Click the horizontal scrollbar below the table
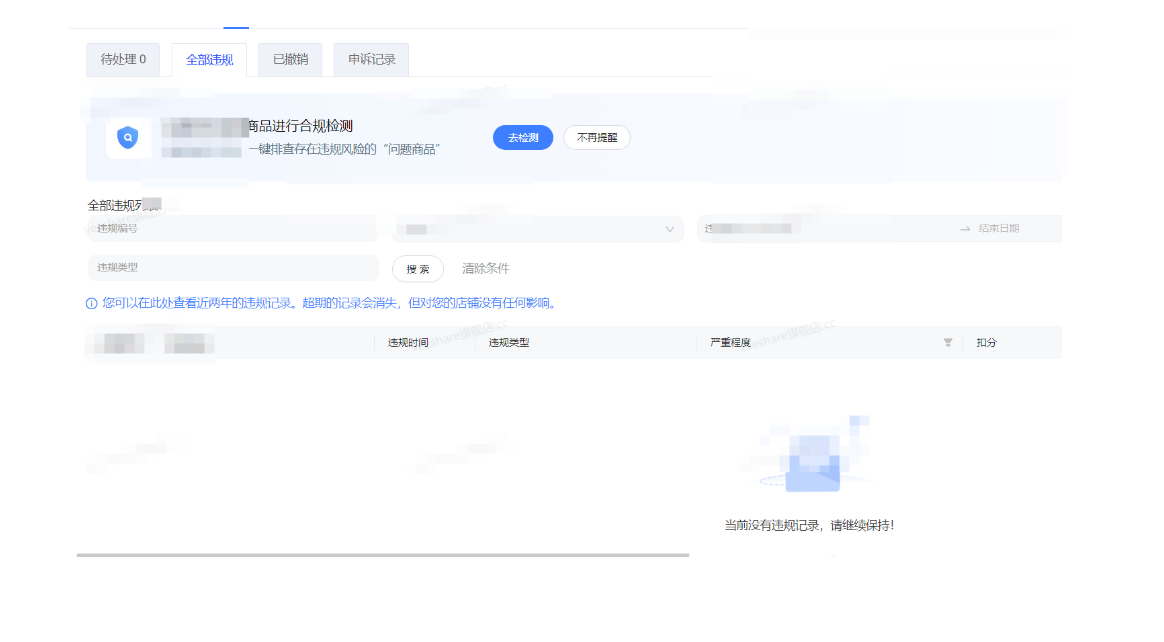Image resolution: width=1164 pixels, height=642 pixels. [382, 555]
